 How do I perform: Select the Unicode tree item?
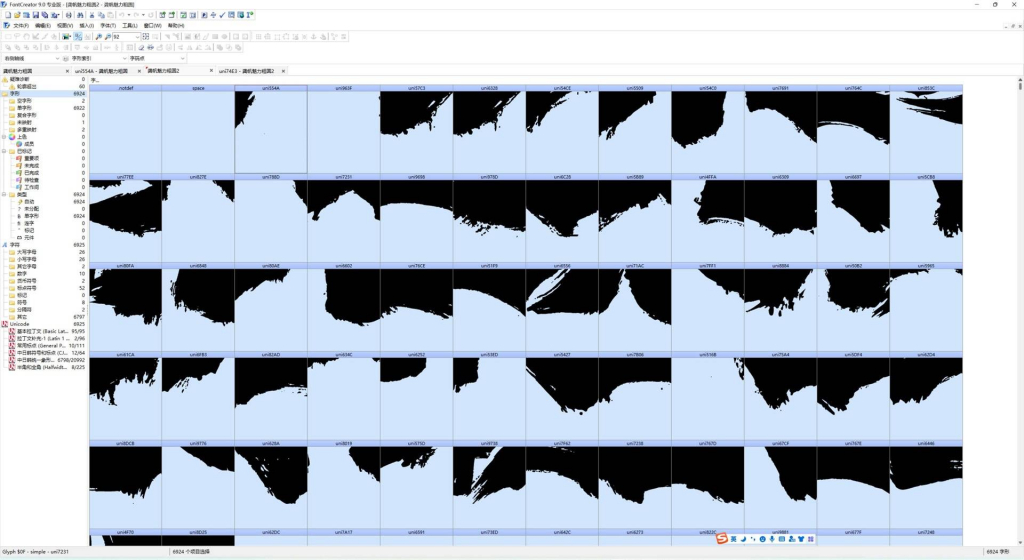pos(20,324)
